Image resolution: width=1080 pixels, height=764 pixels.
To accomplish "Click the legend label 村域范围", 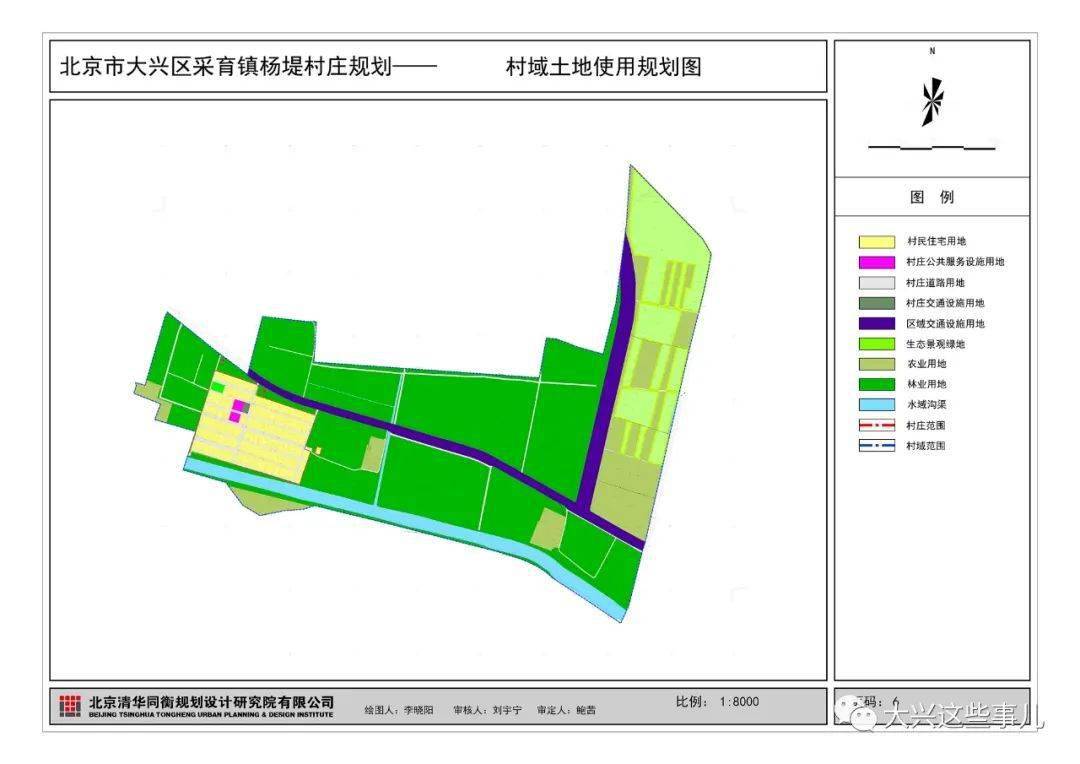I will 926,446.
